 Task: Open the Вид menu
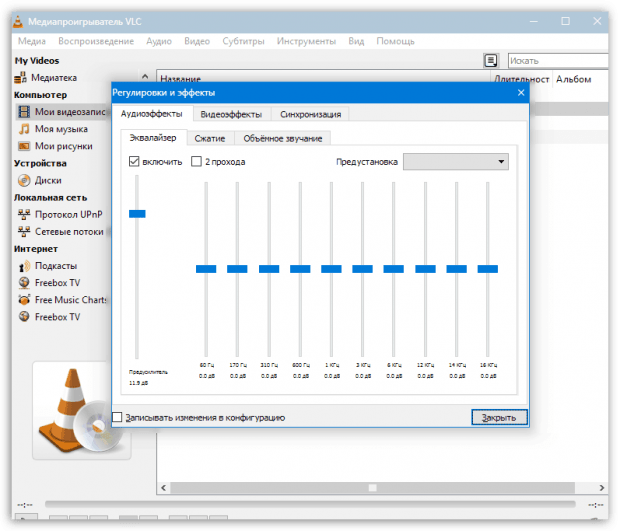pos(356,41)
